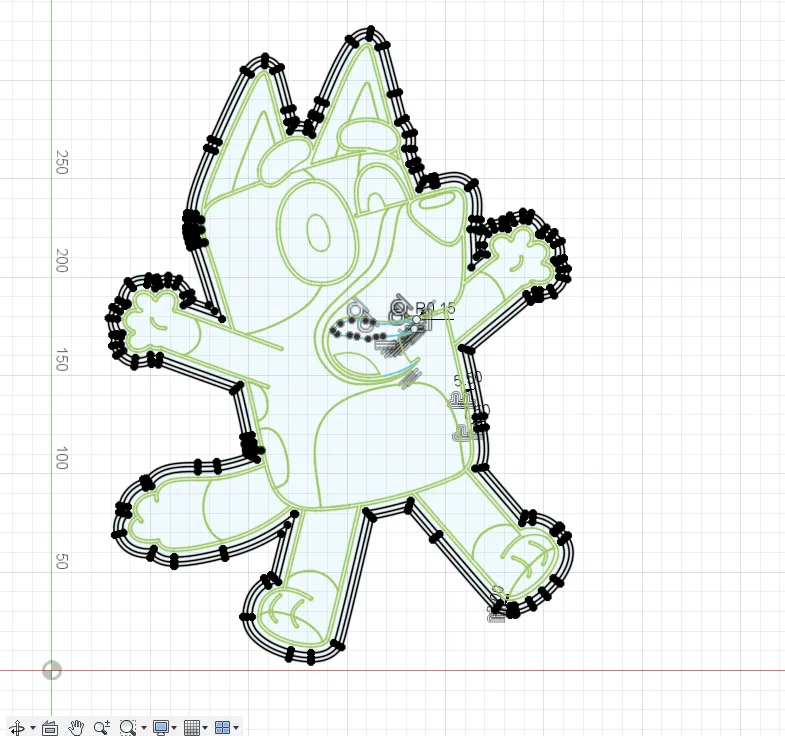
Task: Select the 5.50 dimension label
Action: click(x=468, y=380)
